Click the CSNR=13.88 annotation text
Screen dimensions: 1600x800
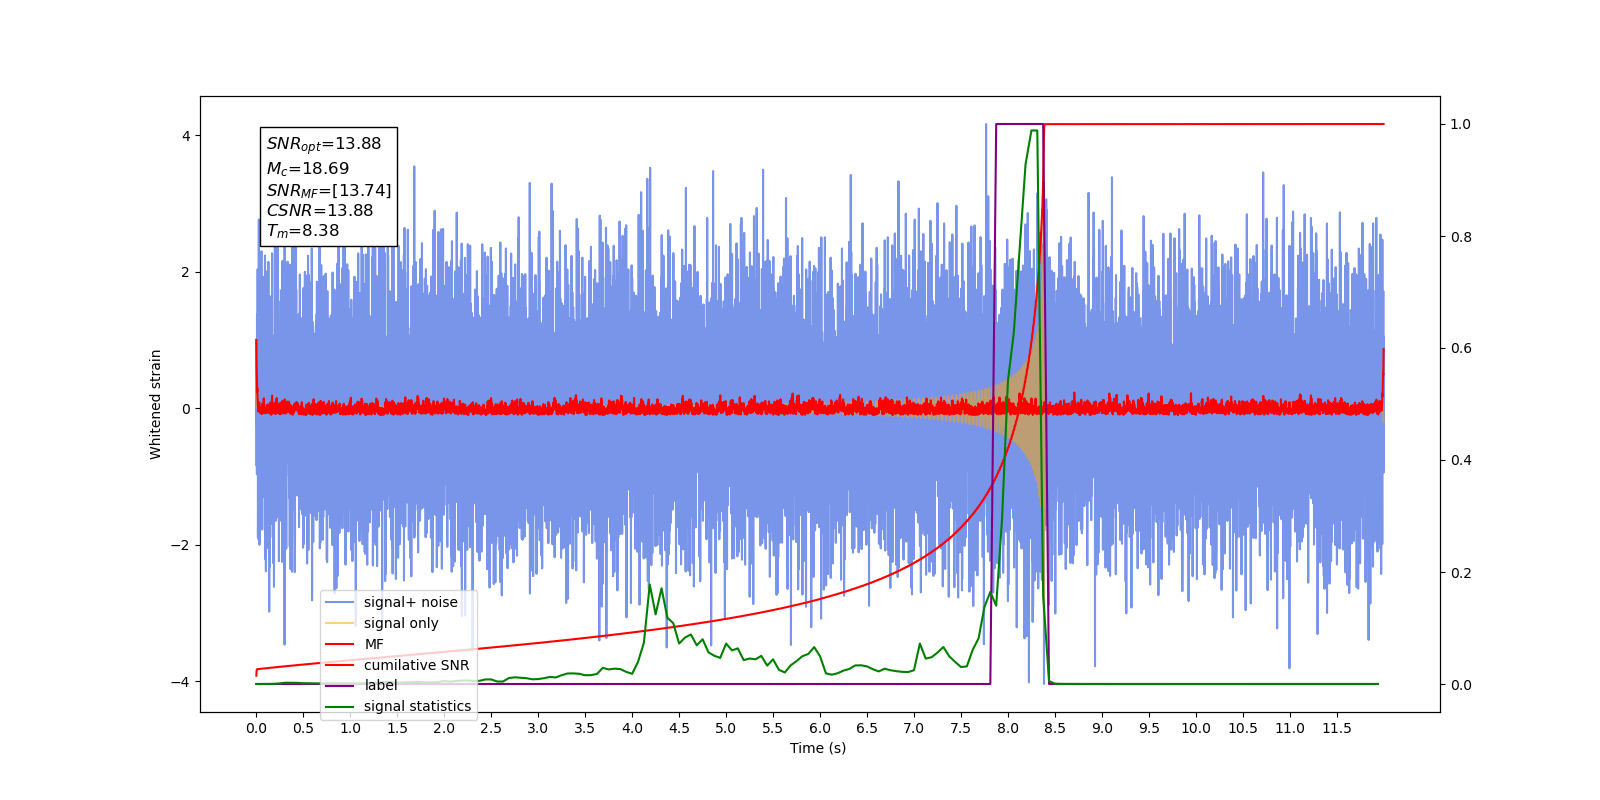320,210
